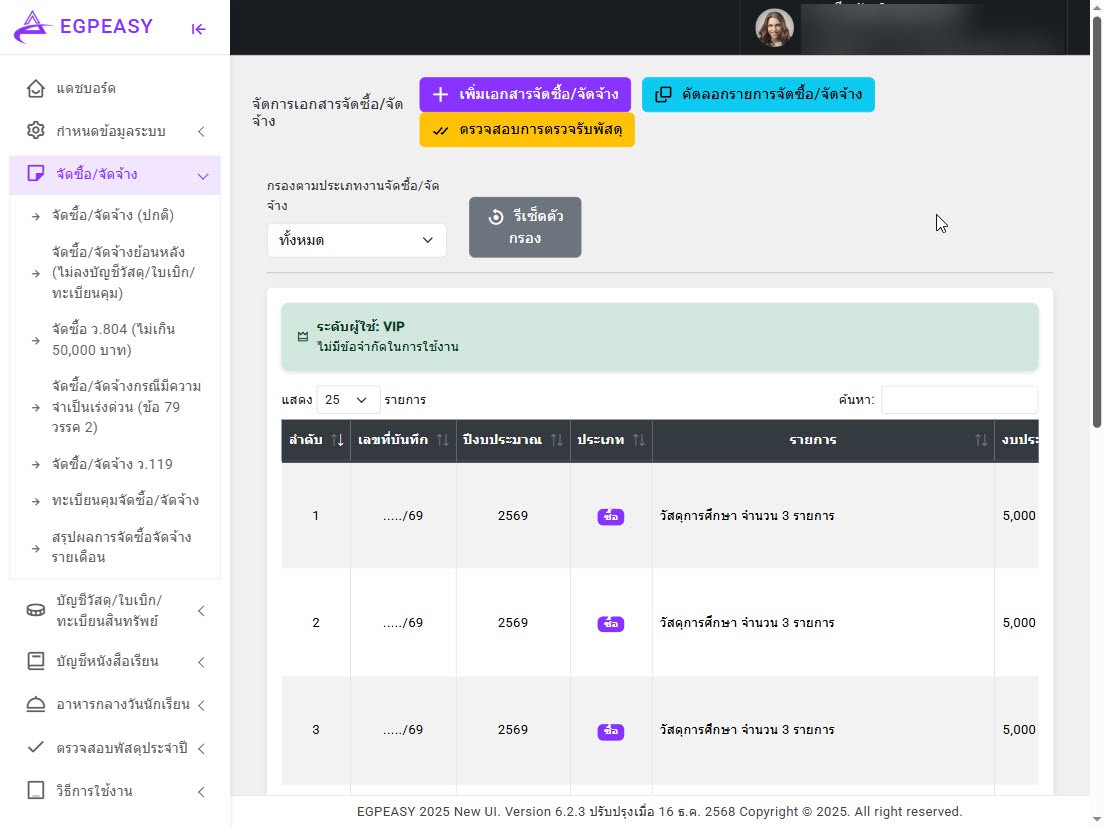Image resolution: width=1104 pixels, height=828 pixels.
Task: Click the ตรวจสอบพัสดุประจำปี checkmark icon
Action: pyautogui.click(x=36, y=747)
